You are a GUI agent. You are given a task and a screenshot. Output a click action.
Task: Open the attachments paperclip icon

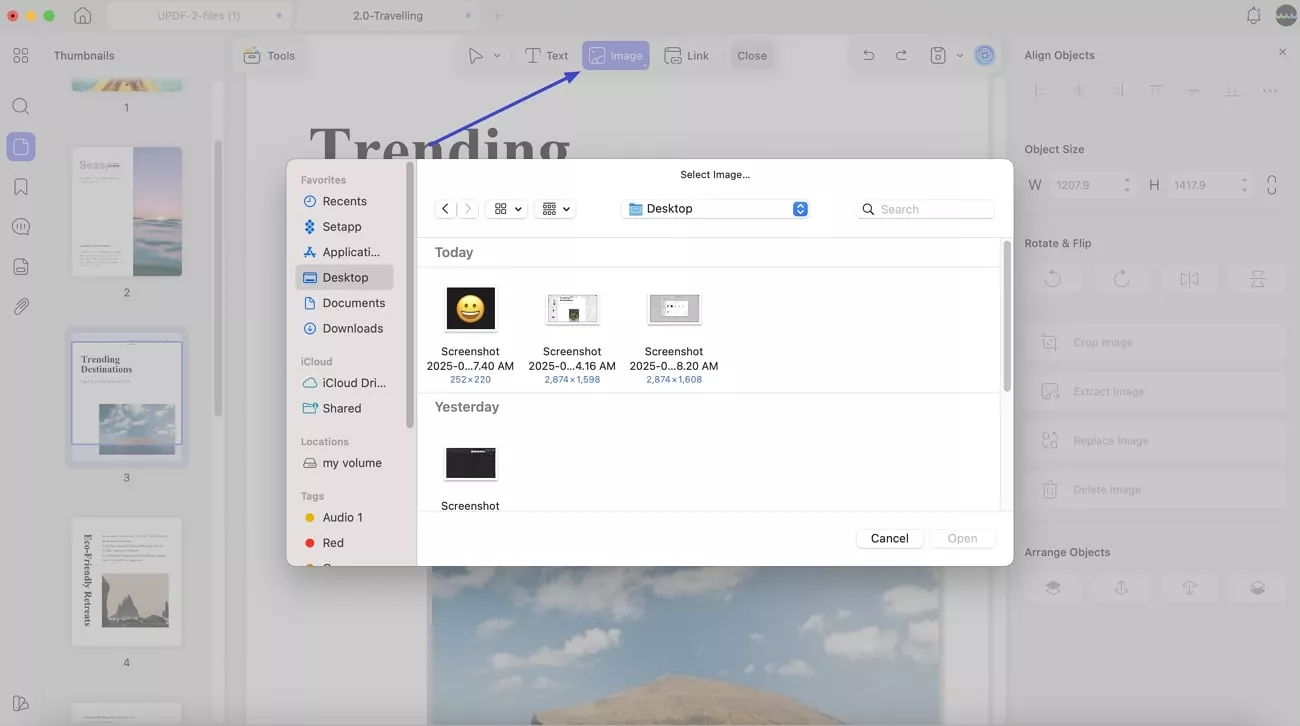point(20,307)
